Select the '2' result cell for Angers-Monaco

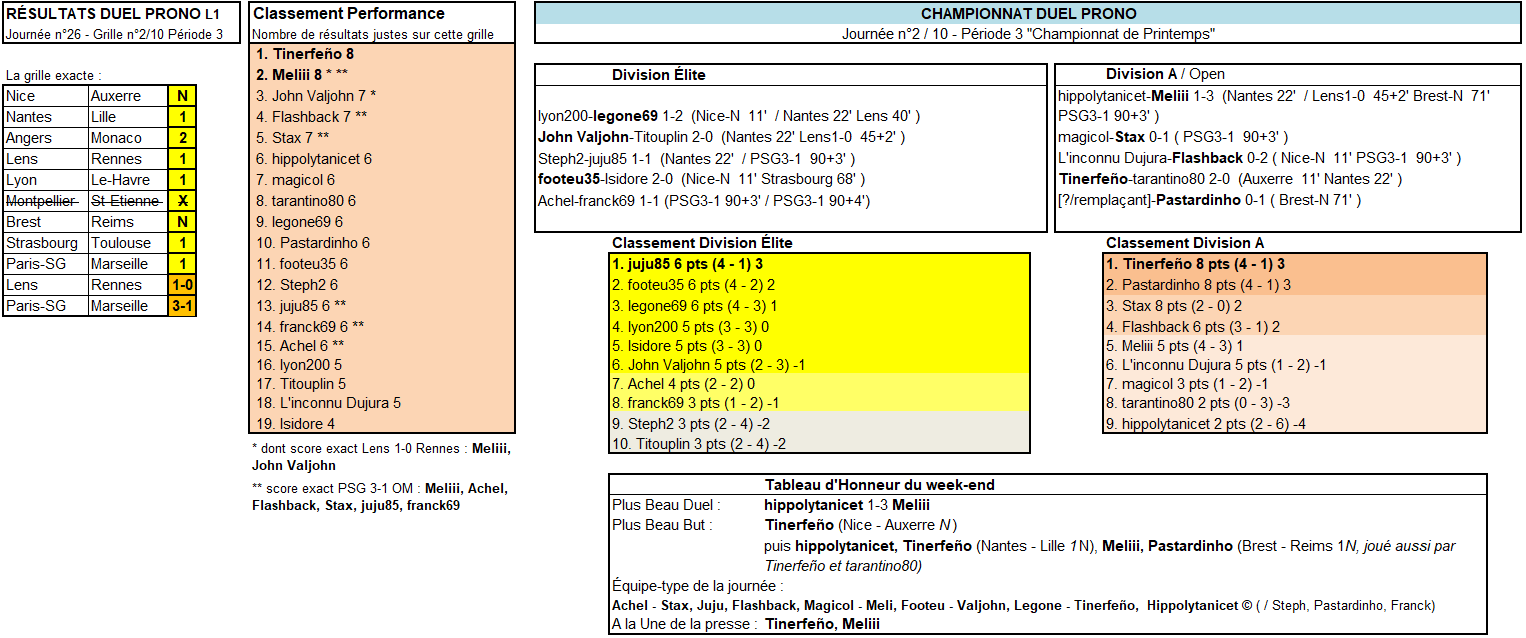pyautogui.click(x=182, y=138)
